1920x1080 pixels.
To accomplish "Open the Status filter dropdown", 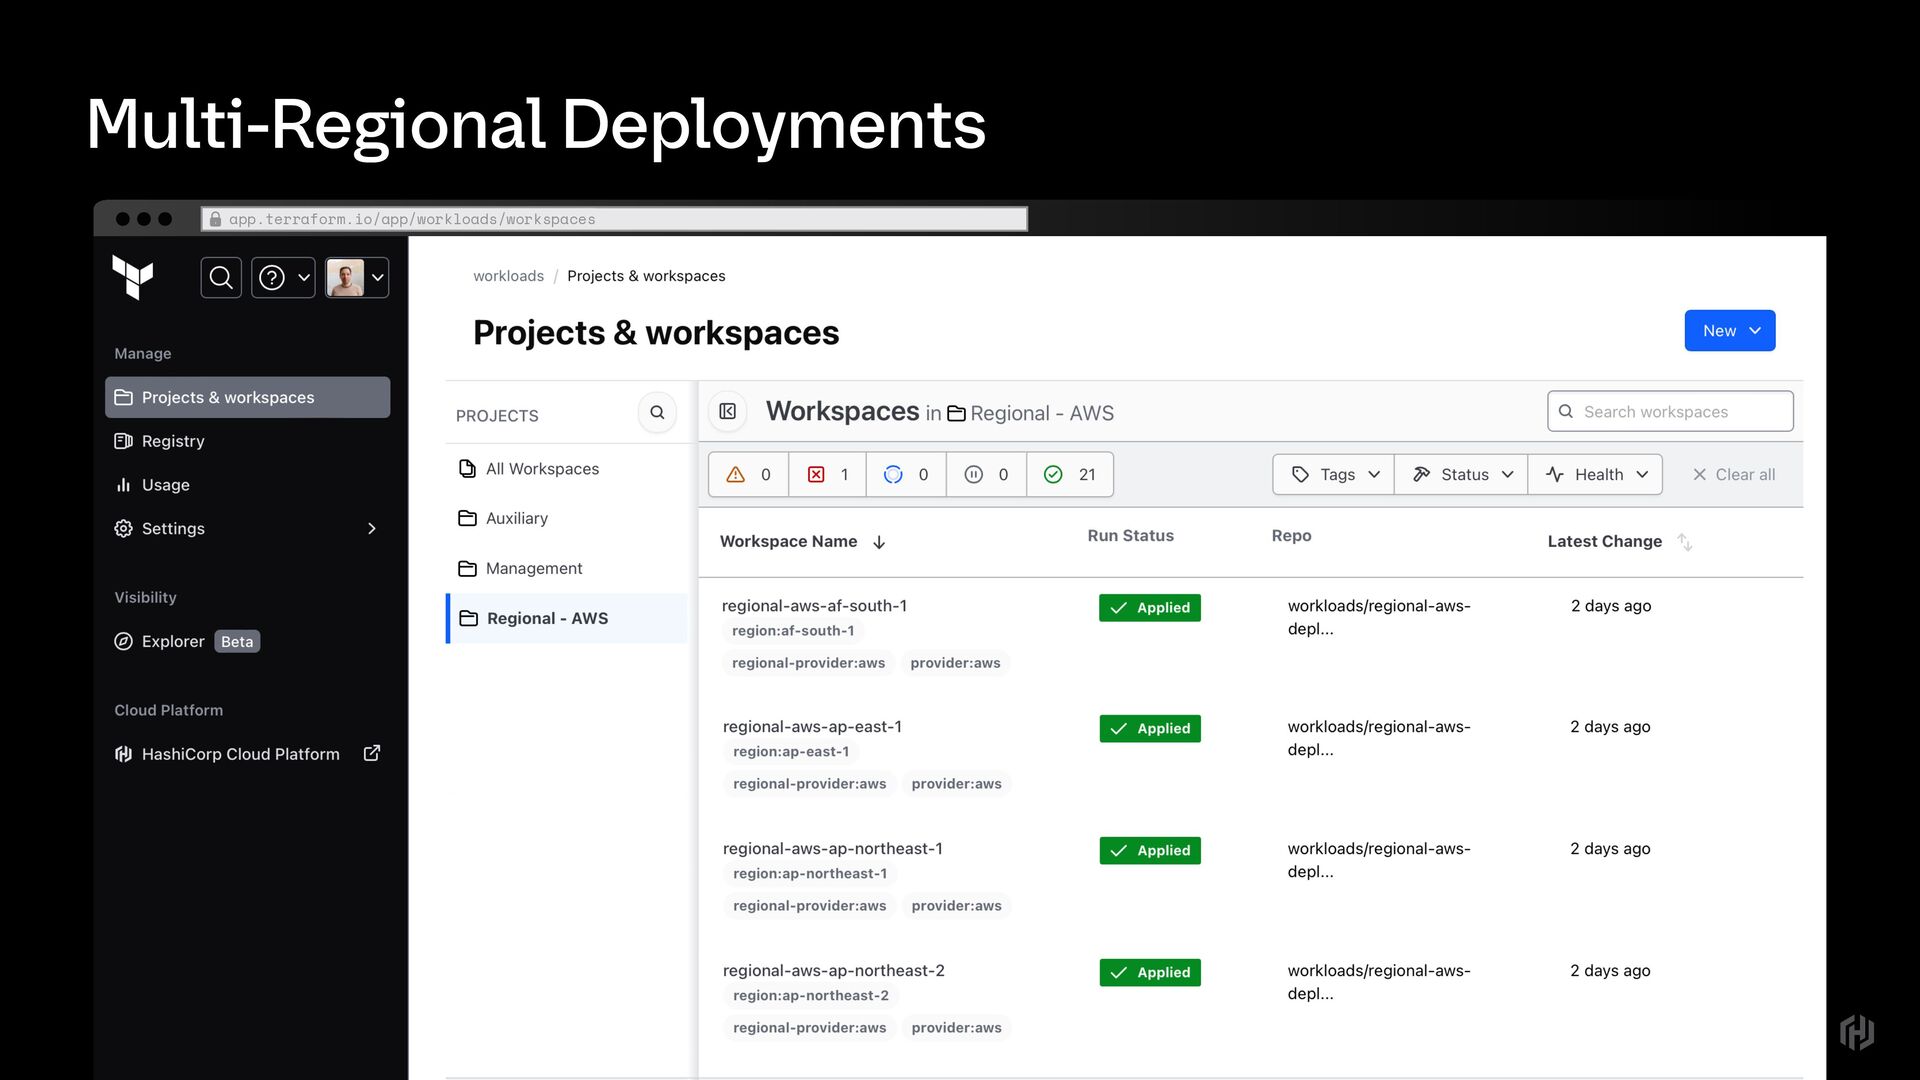I will click(x=1461, y=474).
